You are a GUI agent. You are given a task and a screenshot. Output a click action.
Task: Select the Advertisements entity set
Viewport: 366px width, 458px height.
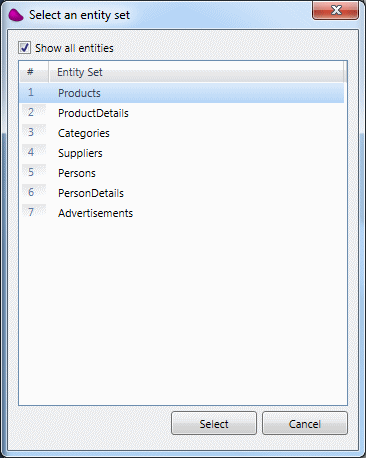pyautogui.click(x=182, y=213)
